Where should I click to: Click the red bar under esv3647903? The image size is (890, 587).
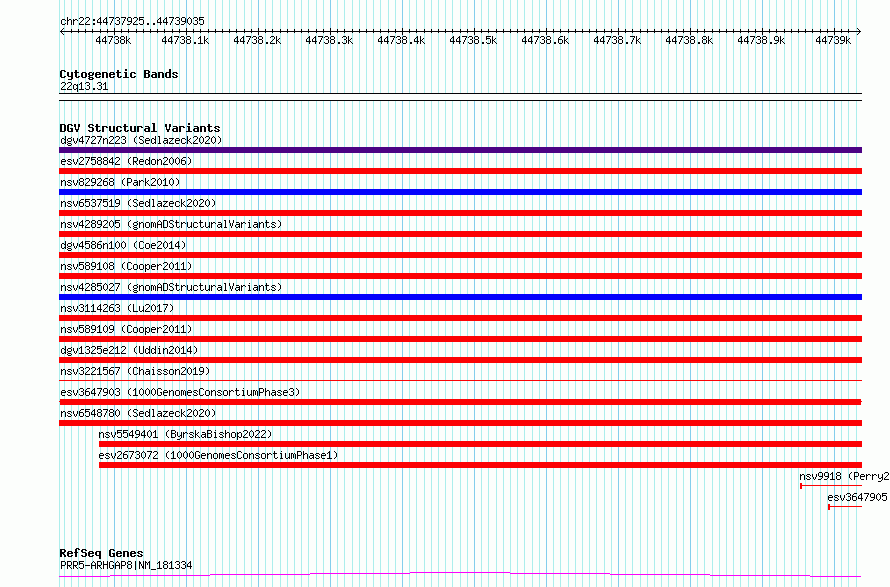coord(460,402)
